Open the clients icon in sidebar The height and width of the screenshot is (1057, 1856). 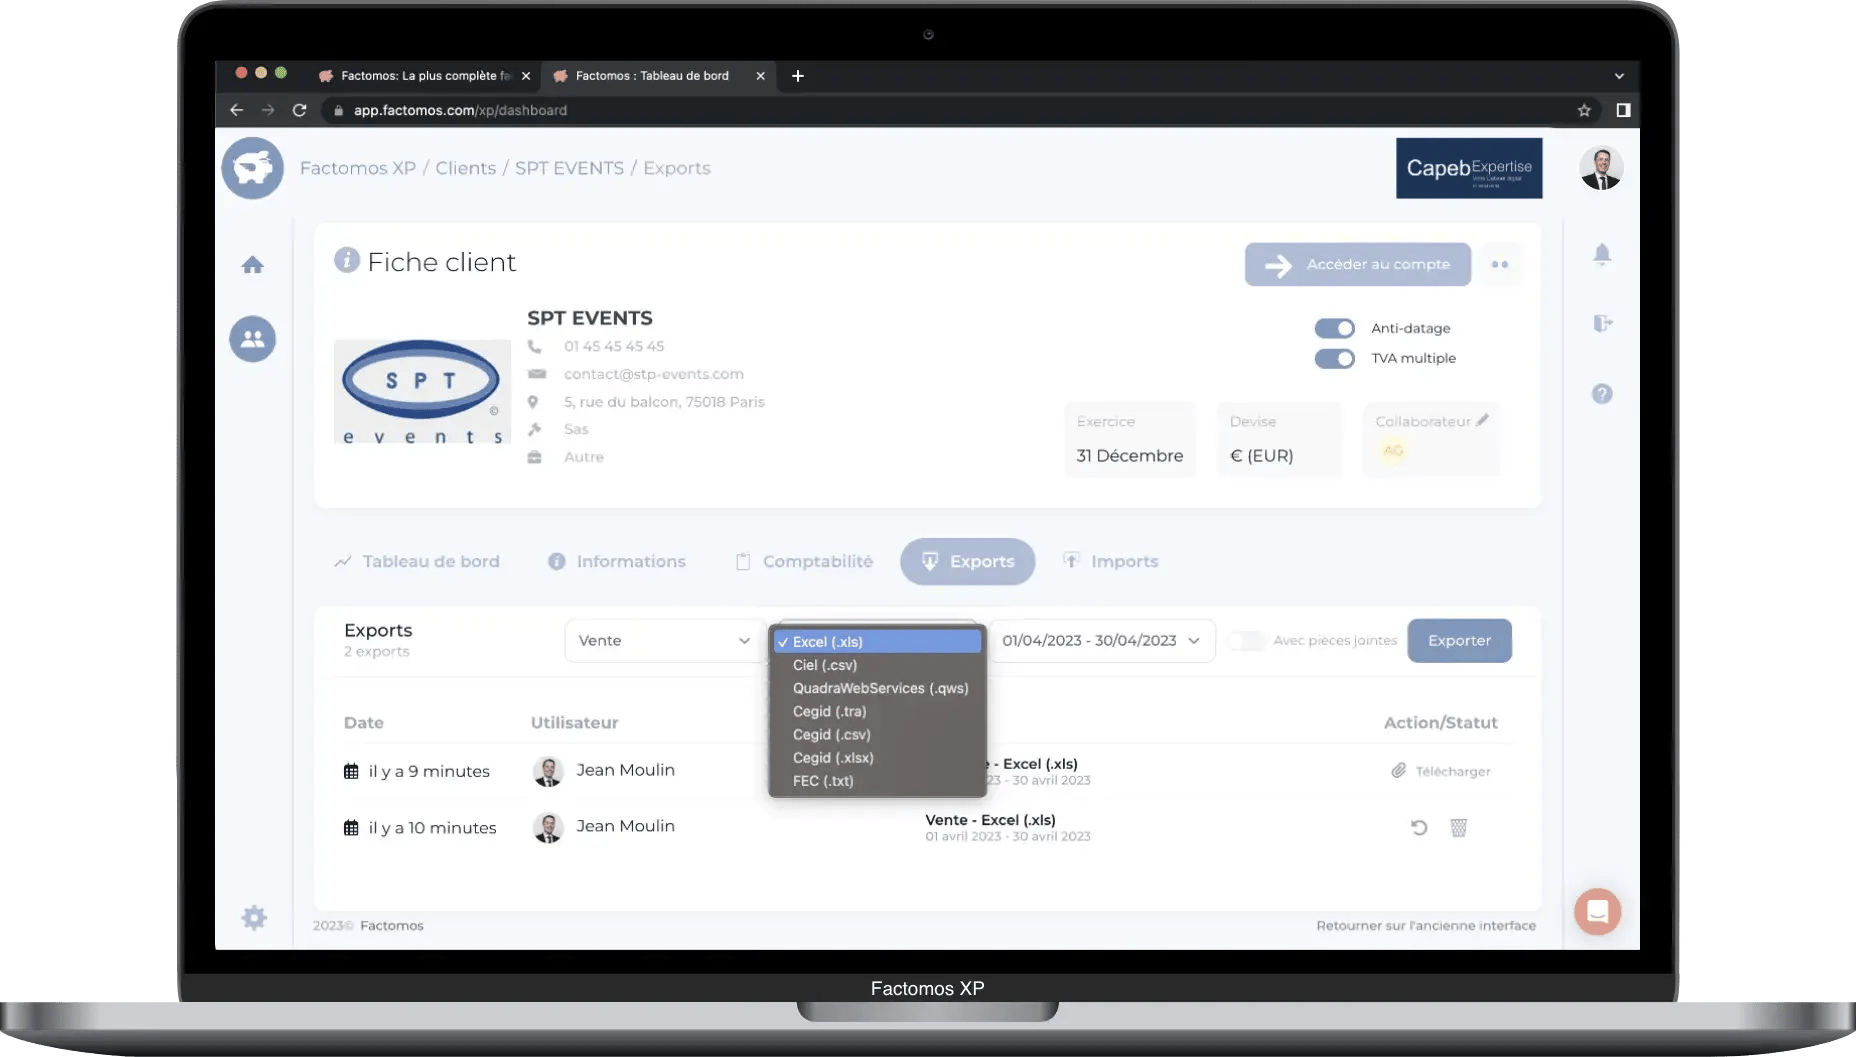point(252,339)
